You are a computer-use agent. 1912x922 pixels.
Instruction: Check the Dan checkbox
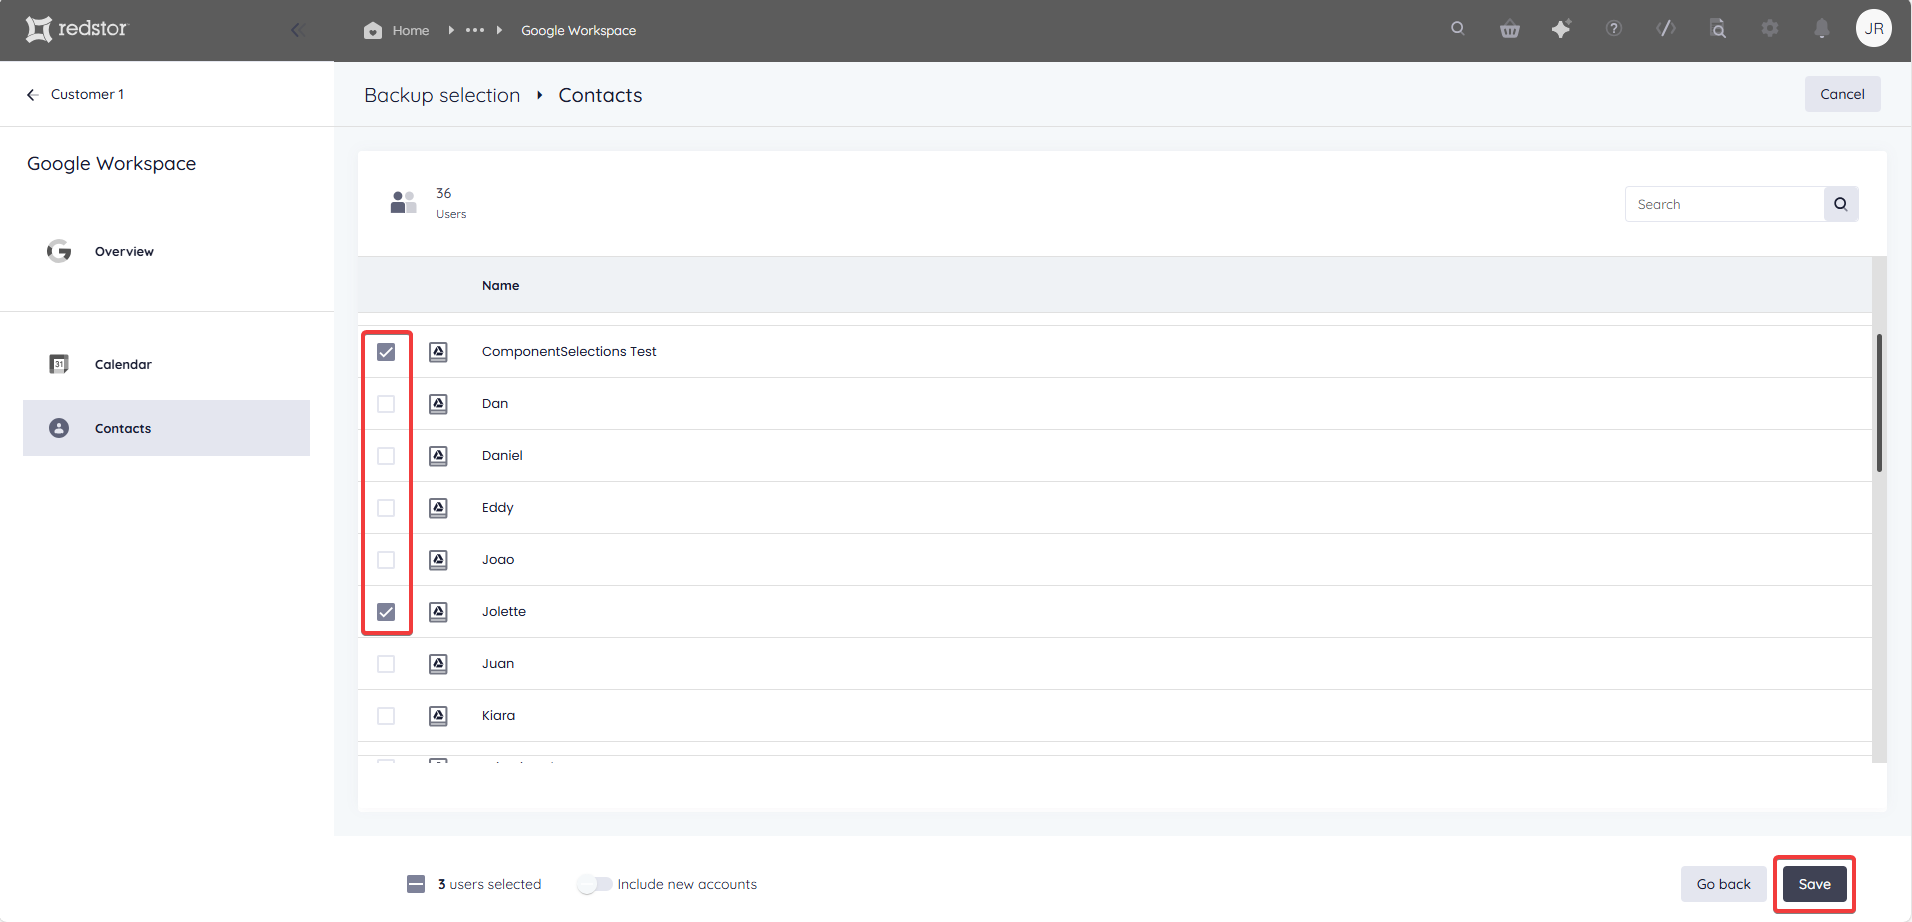(386, 404)
